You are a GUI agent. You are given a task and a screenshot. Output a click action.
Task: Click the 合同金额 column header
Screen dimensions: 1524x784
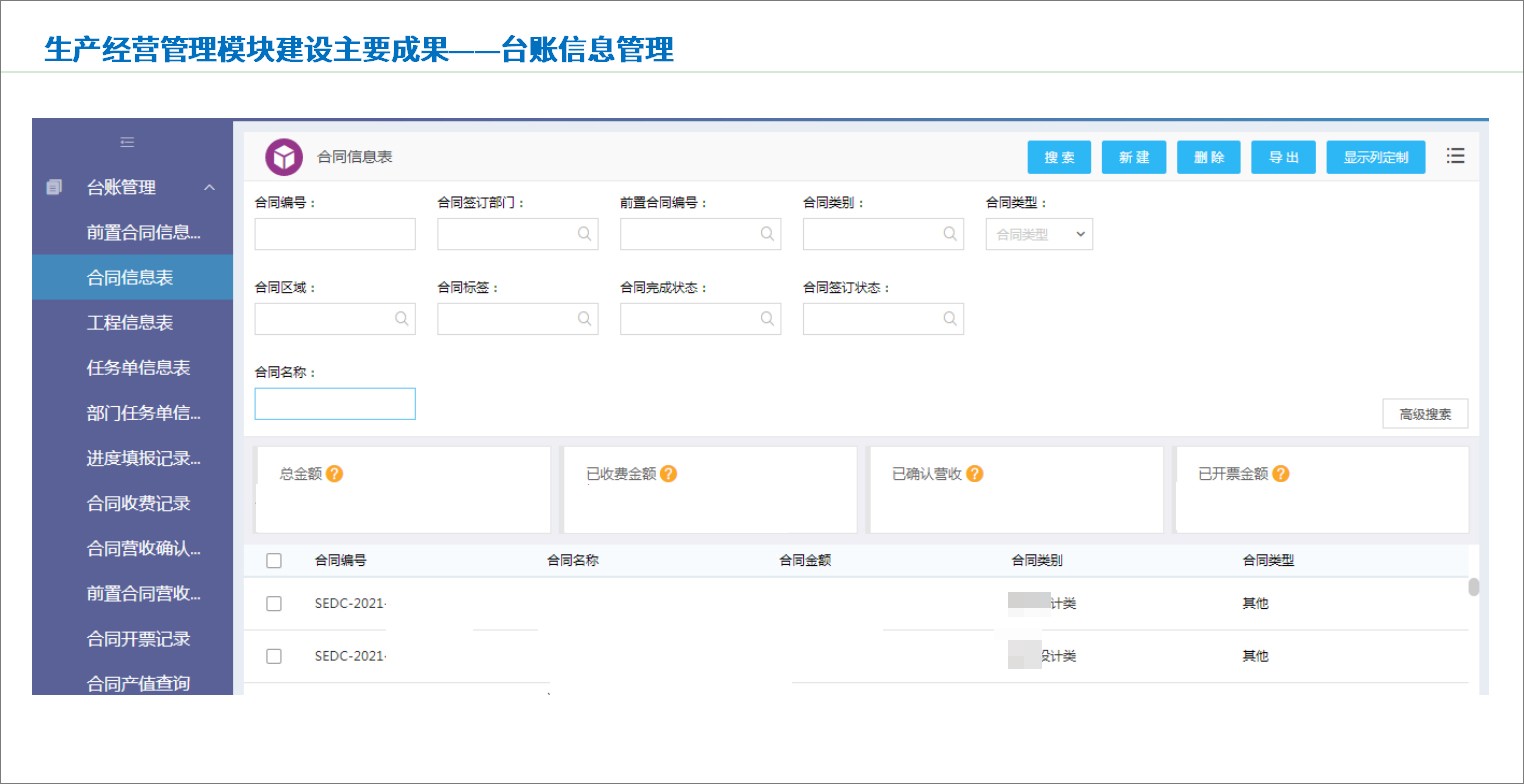[805, 561]
